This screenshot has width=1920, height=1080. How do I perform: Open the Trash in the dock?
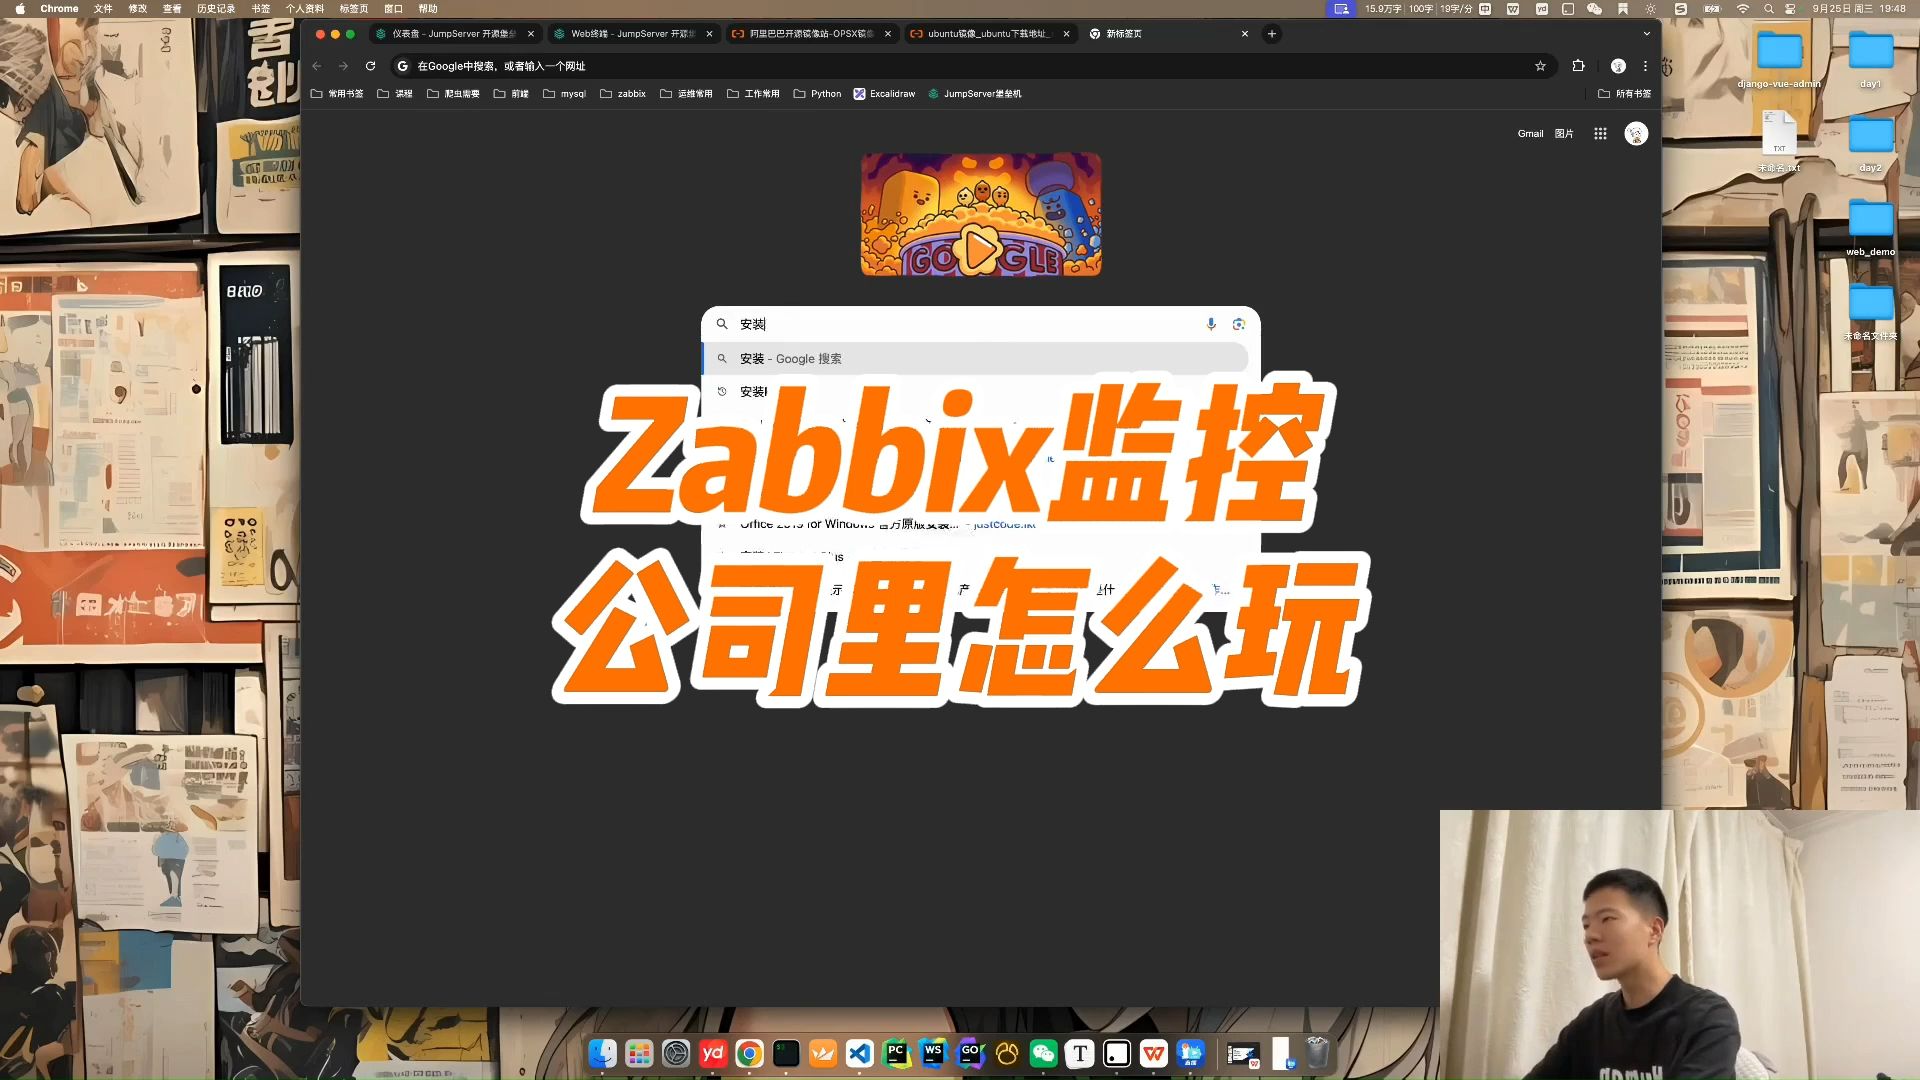[1317, 1053]
